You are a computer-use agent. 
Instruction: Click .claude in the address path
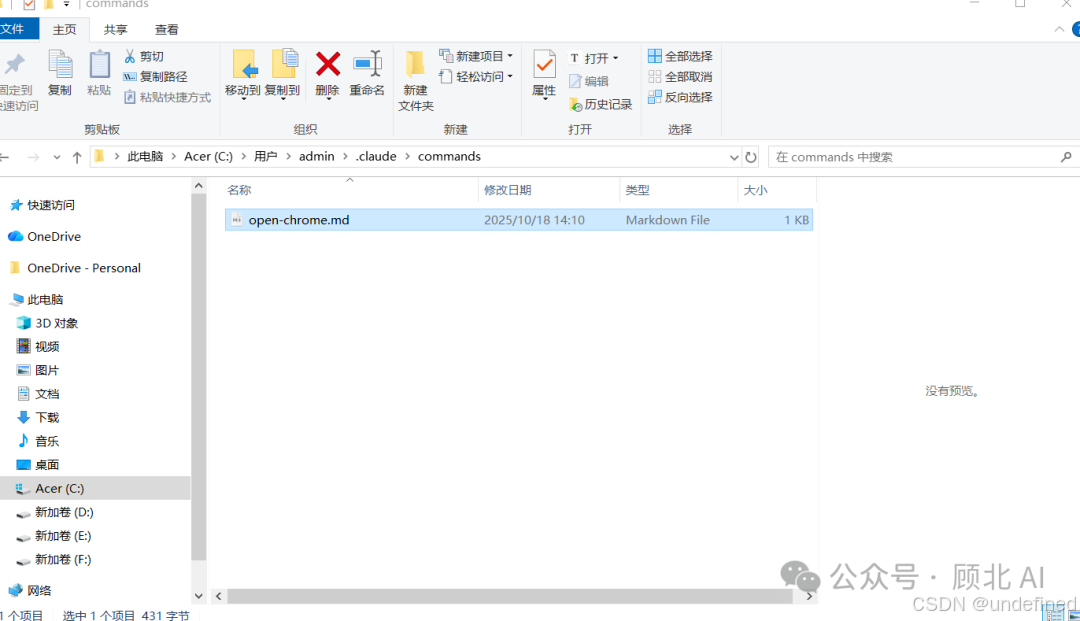[x=376, y=156]
